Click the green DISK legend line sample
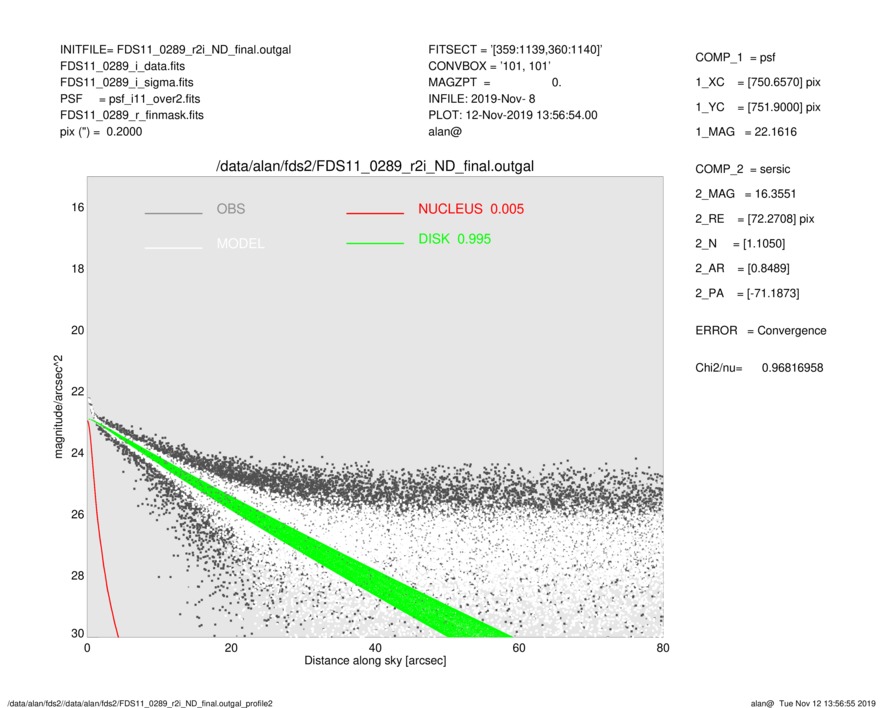The width and height of the screenshot is (885, 708). pyautogui.click(x=375, y=243)
